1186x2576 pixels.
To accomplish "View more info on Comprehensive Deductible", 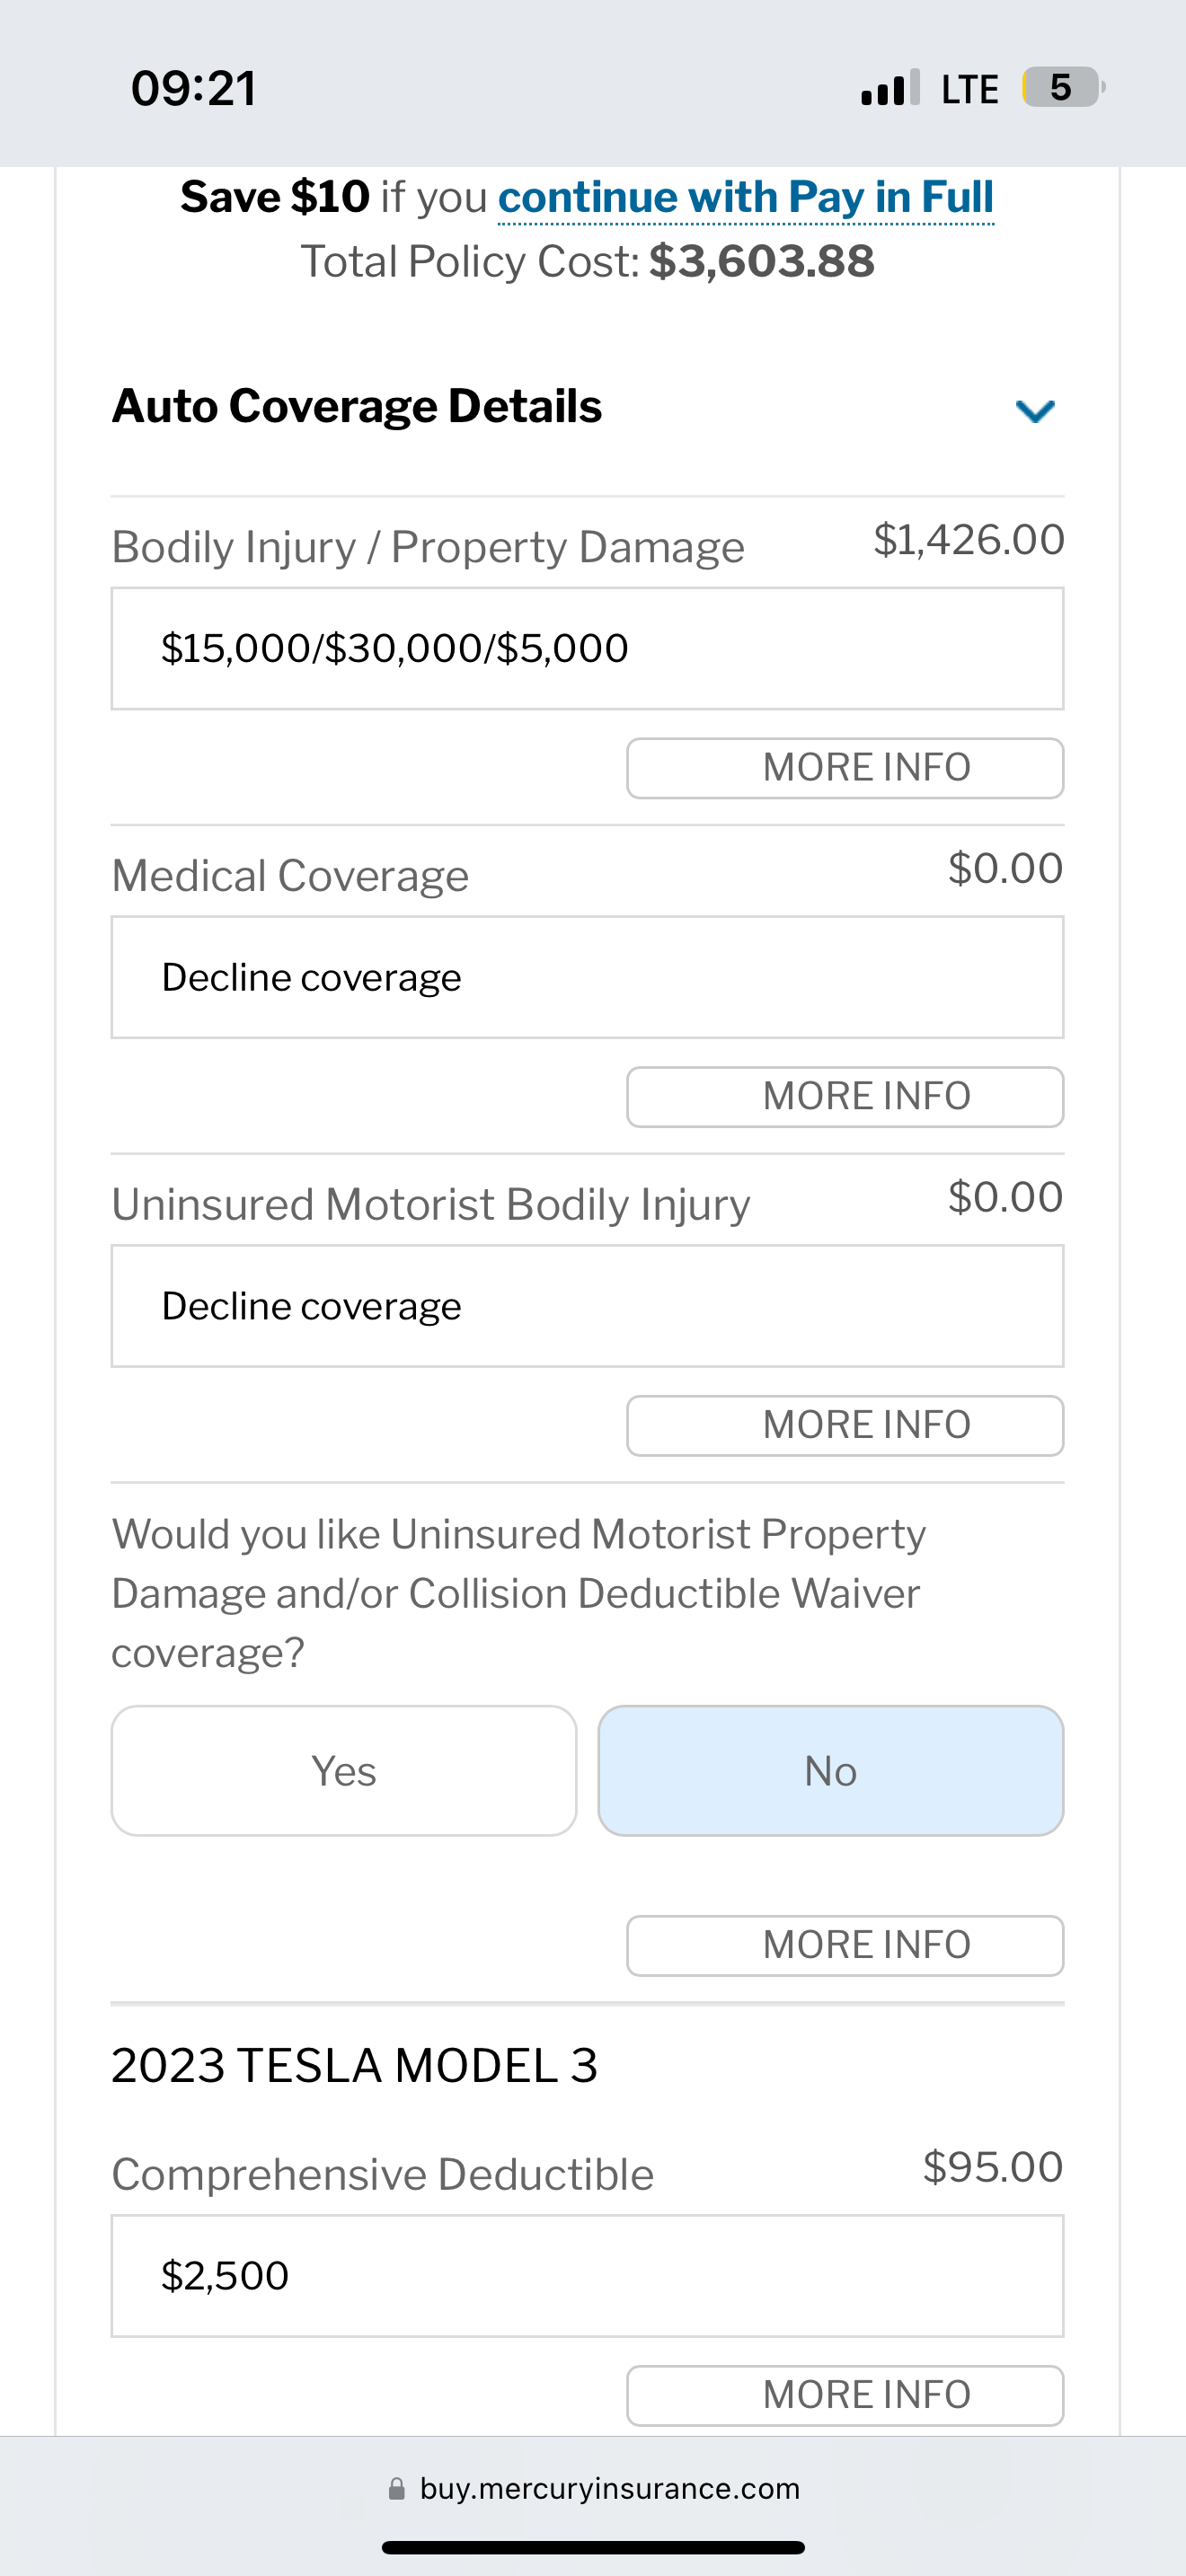I will pos(845,2395).
